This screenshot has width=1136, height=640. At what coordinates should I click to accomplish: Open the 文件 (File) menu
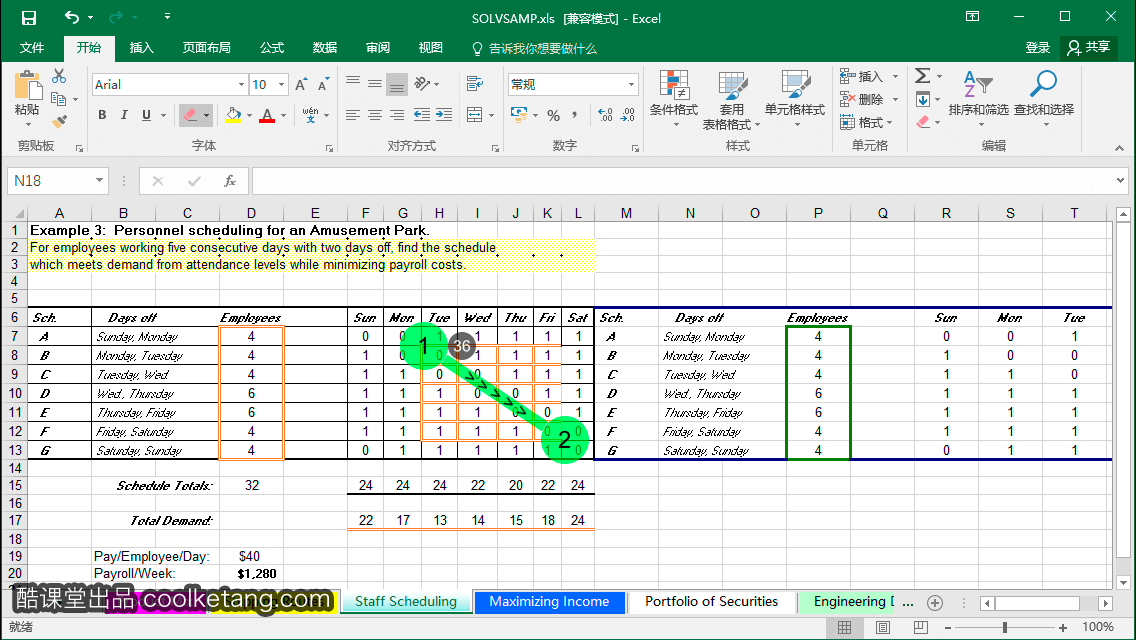pos(32,48)
